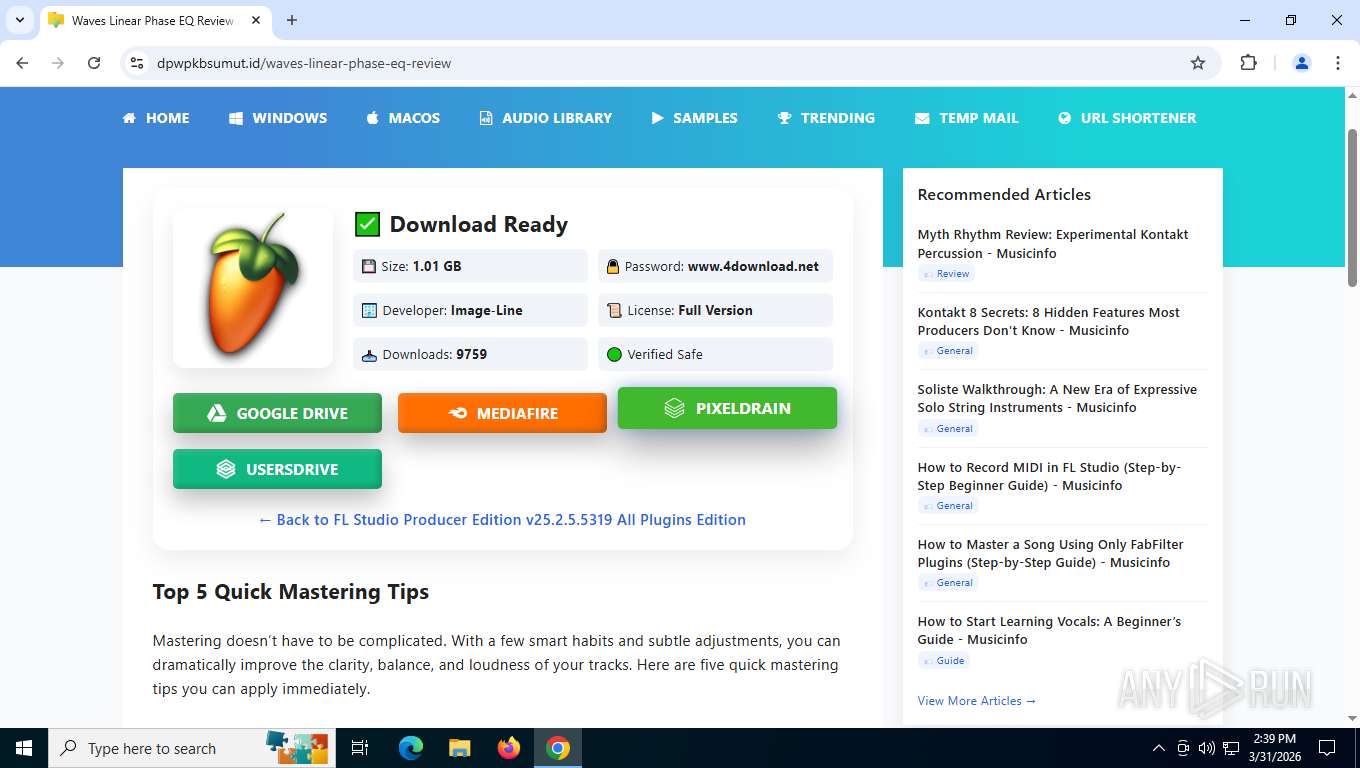The width and height of the screenshot is (1360, 768).
Task: Open the TEMP MAIL menu item
Action: (x=966, y=118)
